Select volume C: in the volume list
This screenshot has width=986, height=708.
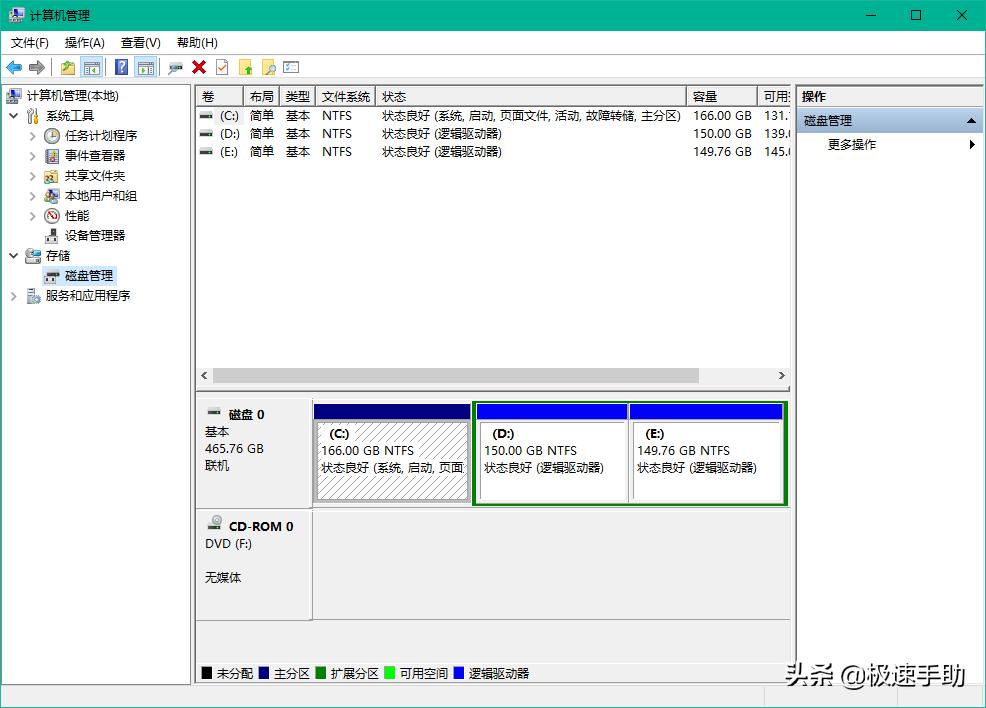tap(227, 115)
